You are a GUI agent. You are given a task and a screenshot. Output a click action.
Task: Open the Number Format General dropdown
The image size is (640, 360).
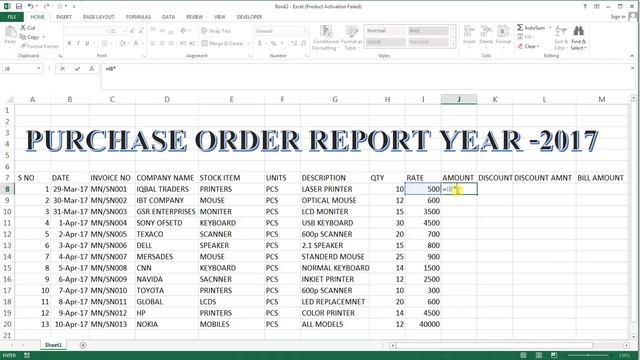(x=304, y=31)
